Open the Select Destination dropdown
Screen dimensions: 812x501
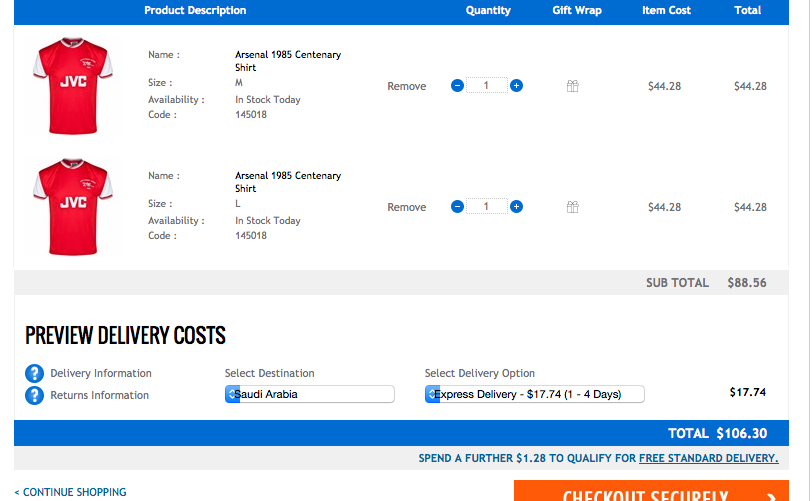[x=310, y=394]
